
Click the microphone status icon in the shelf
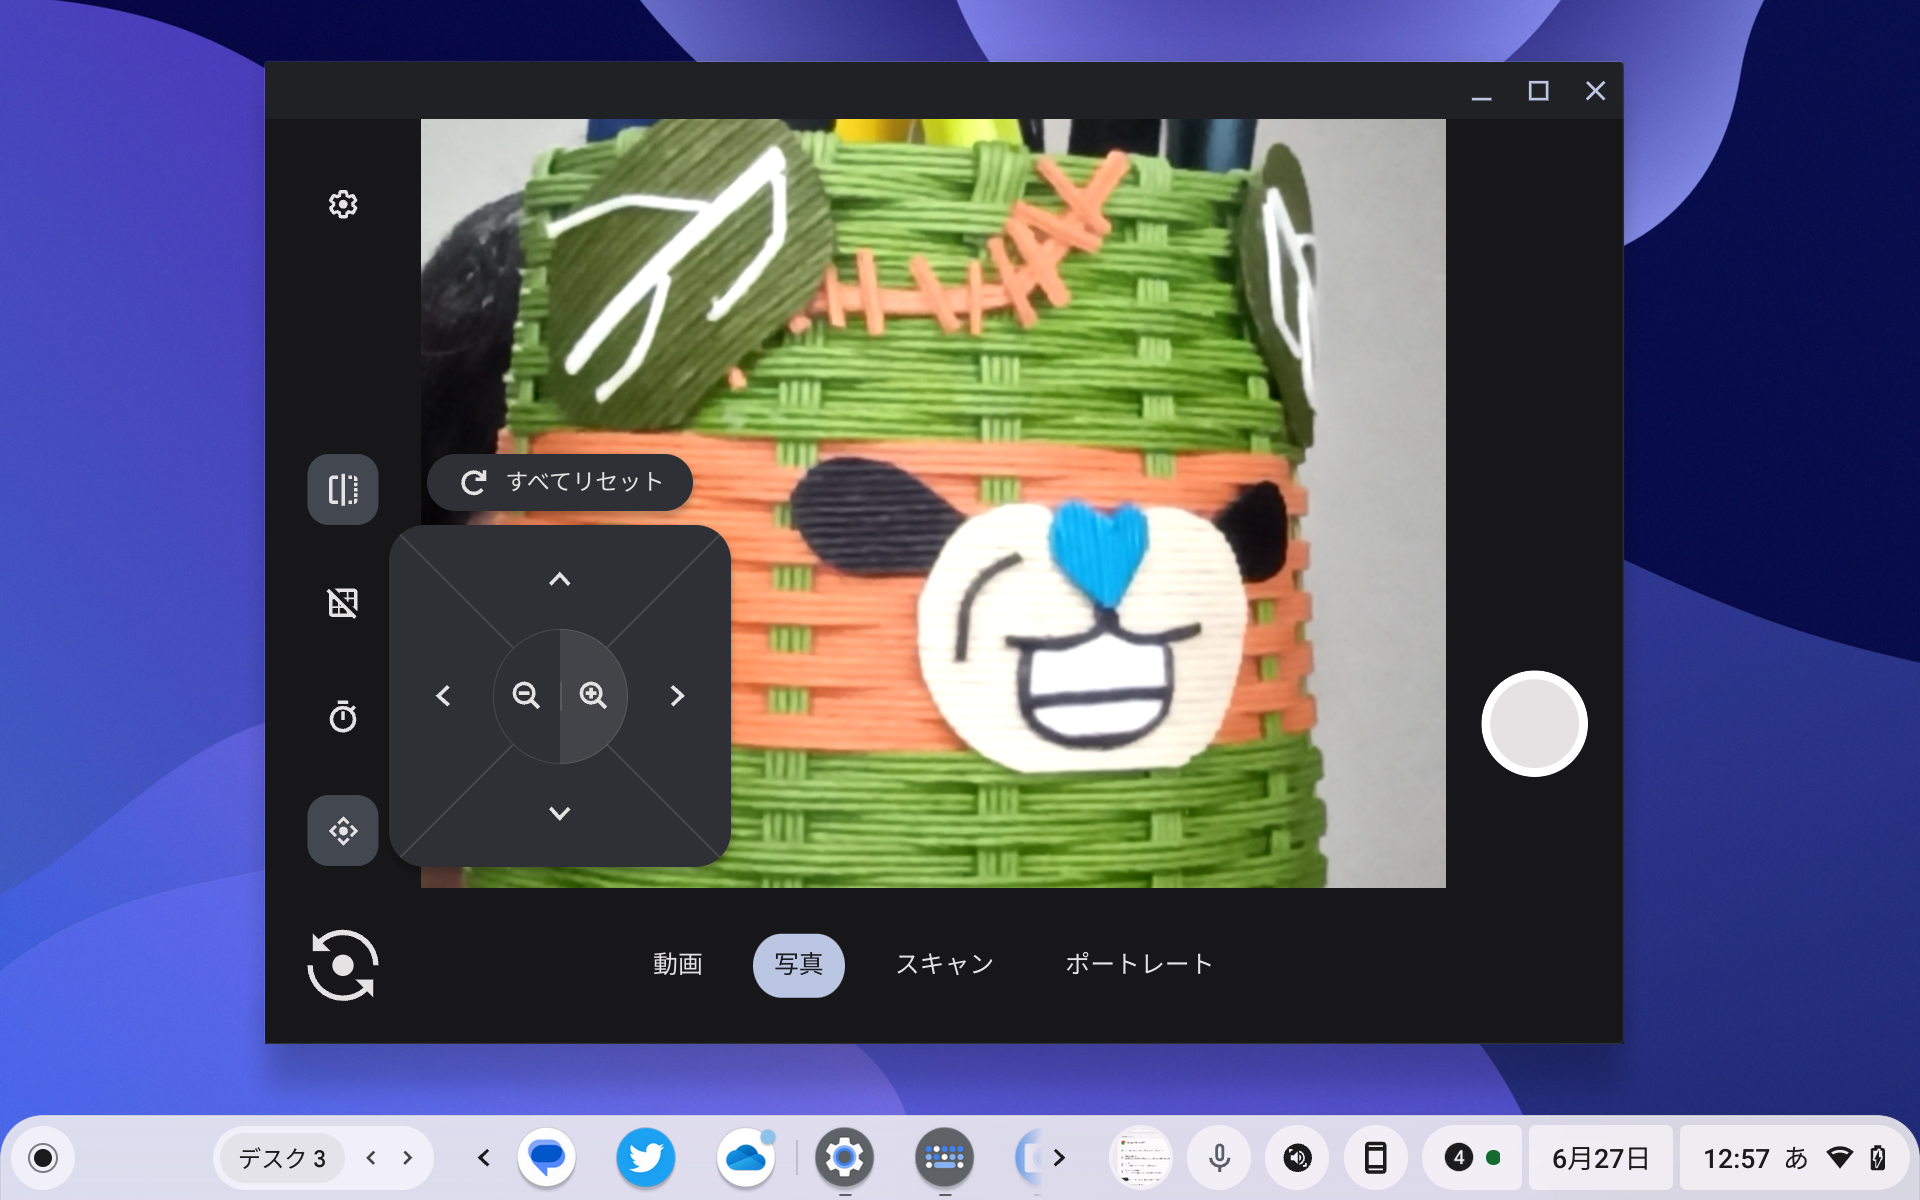1216,1158
